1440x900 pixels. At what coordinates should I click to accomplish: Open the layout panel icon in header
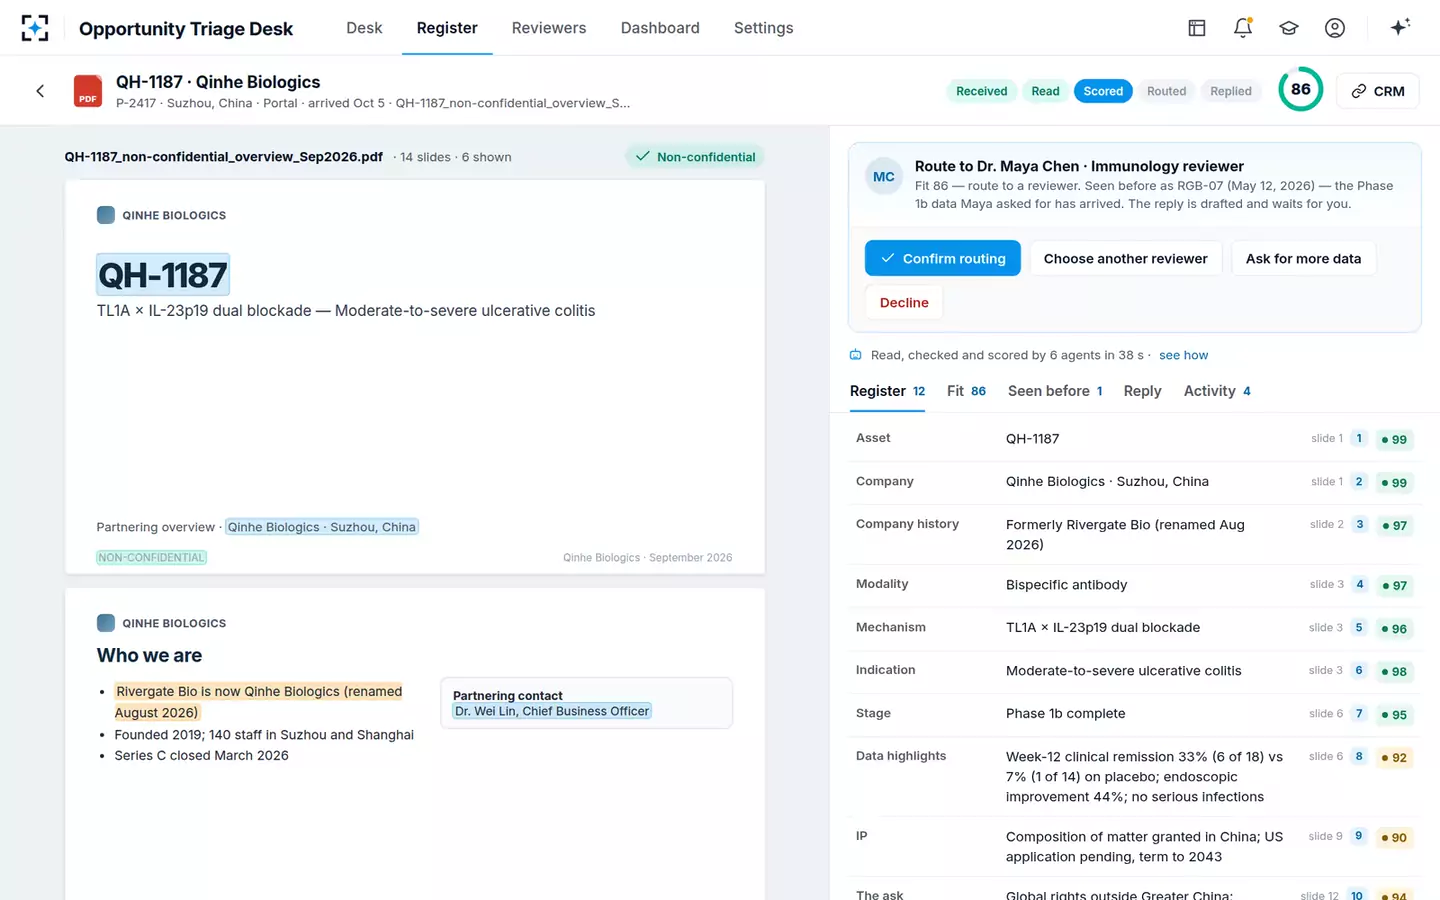[x=1197, y=28]
